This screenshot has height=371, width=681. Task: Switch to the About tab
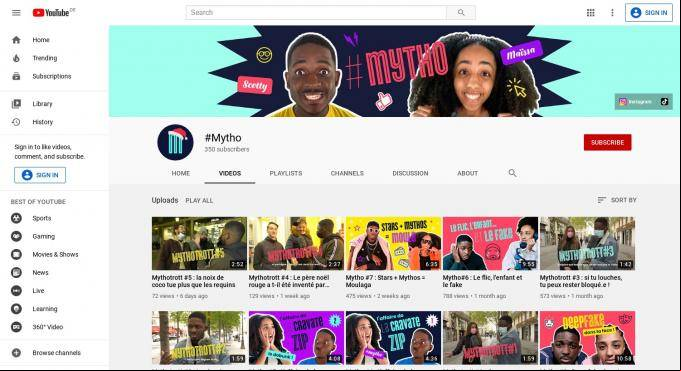(467, 173)
